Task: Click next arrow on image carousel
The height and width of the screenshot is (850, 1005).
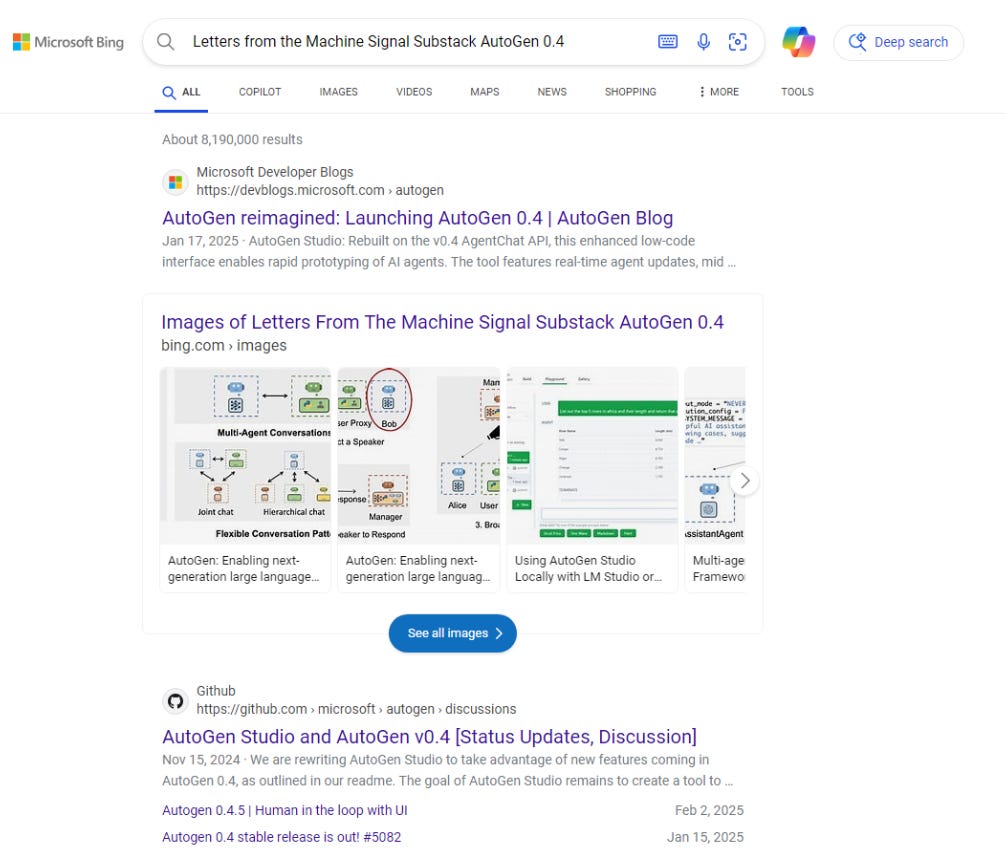Action: pyautogui.click(x=744, y=481)
